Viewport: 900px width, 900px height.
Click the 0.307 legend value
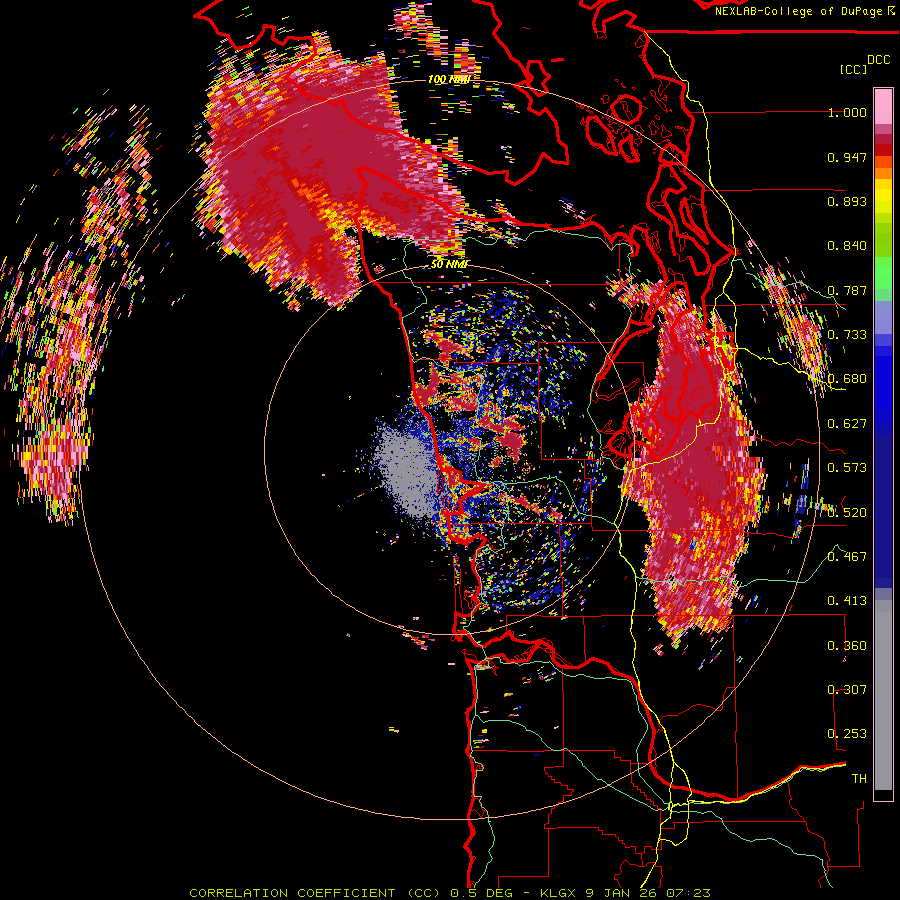click(x=847, y=689)
